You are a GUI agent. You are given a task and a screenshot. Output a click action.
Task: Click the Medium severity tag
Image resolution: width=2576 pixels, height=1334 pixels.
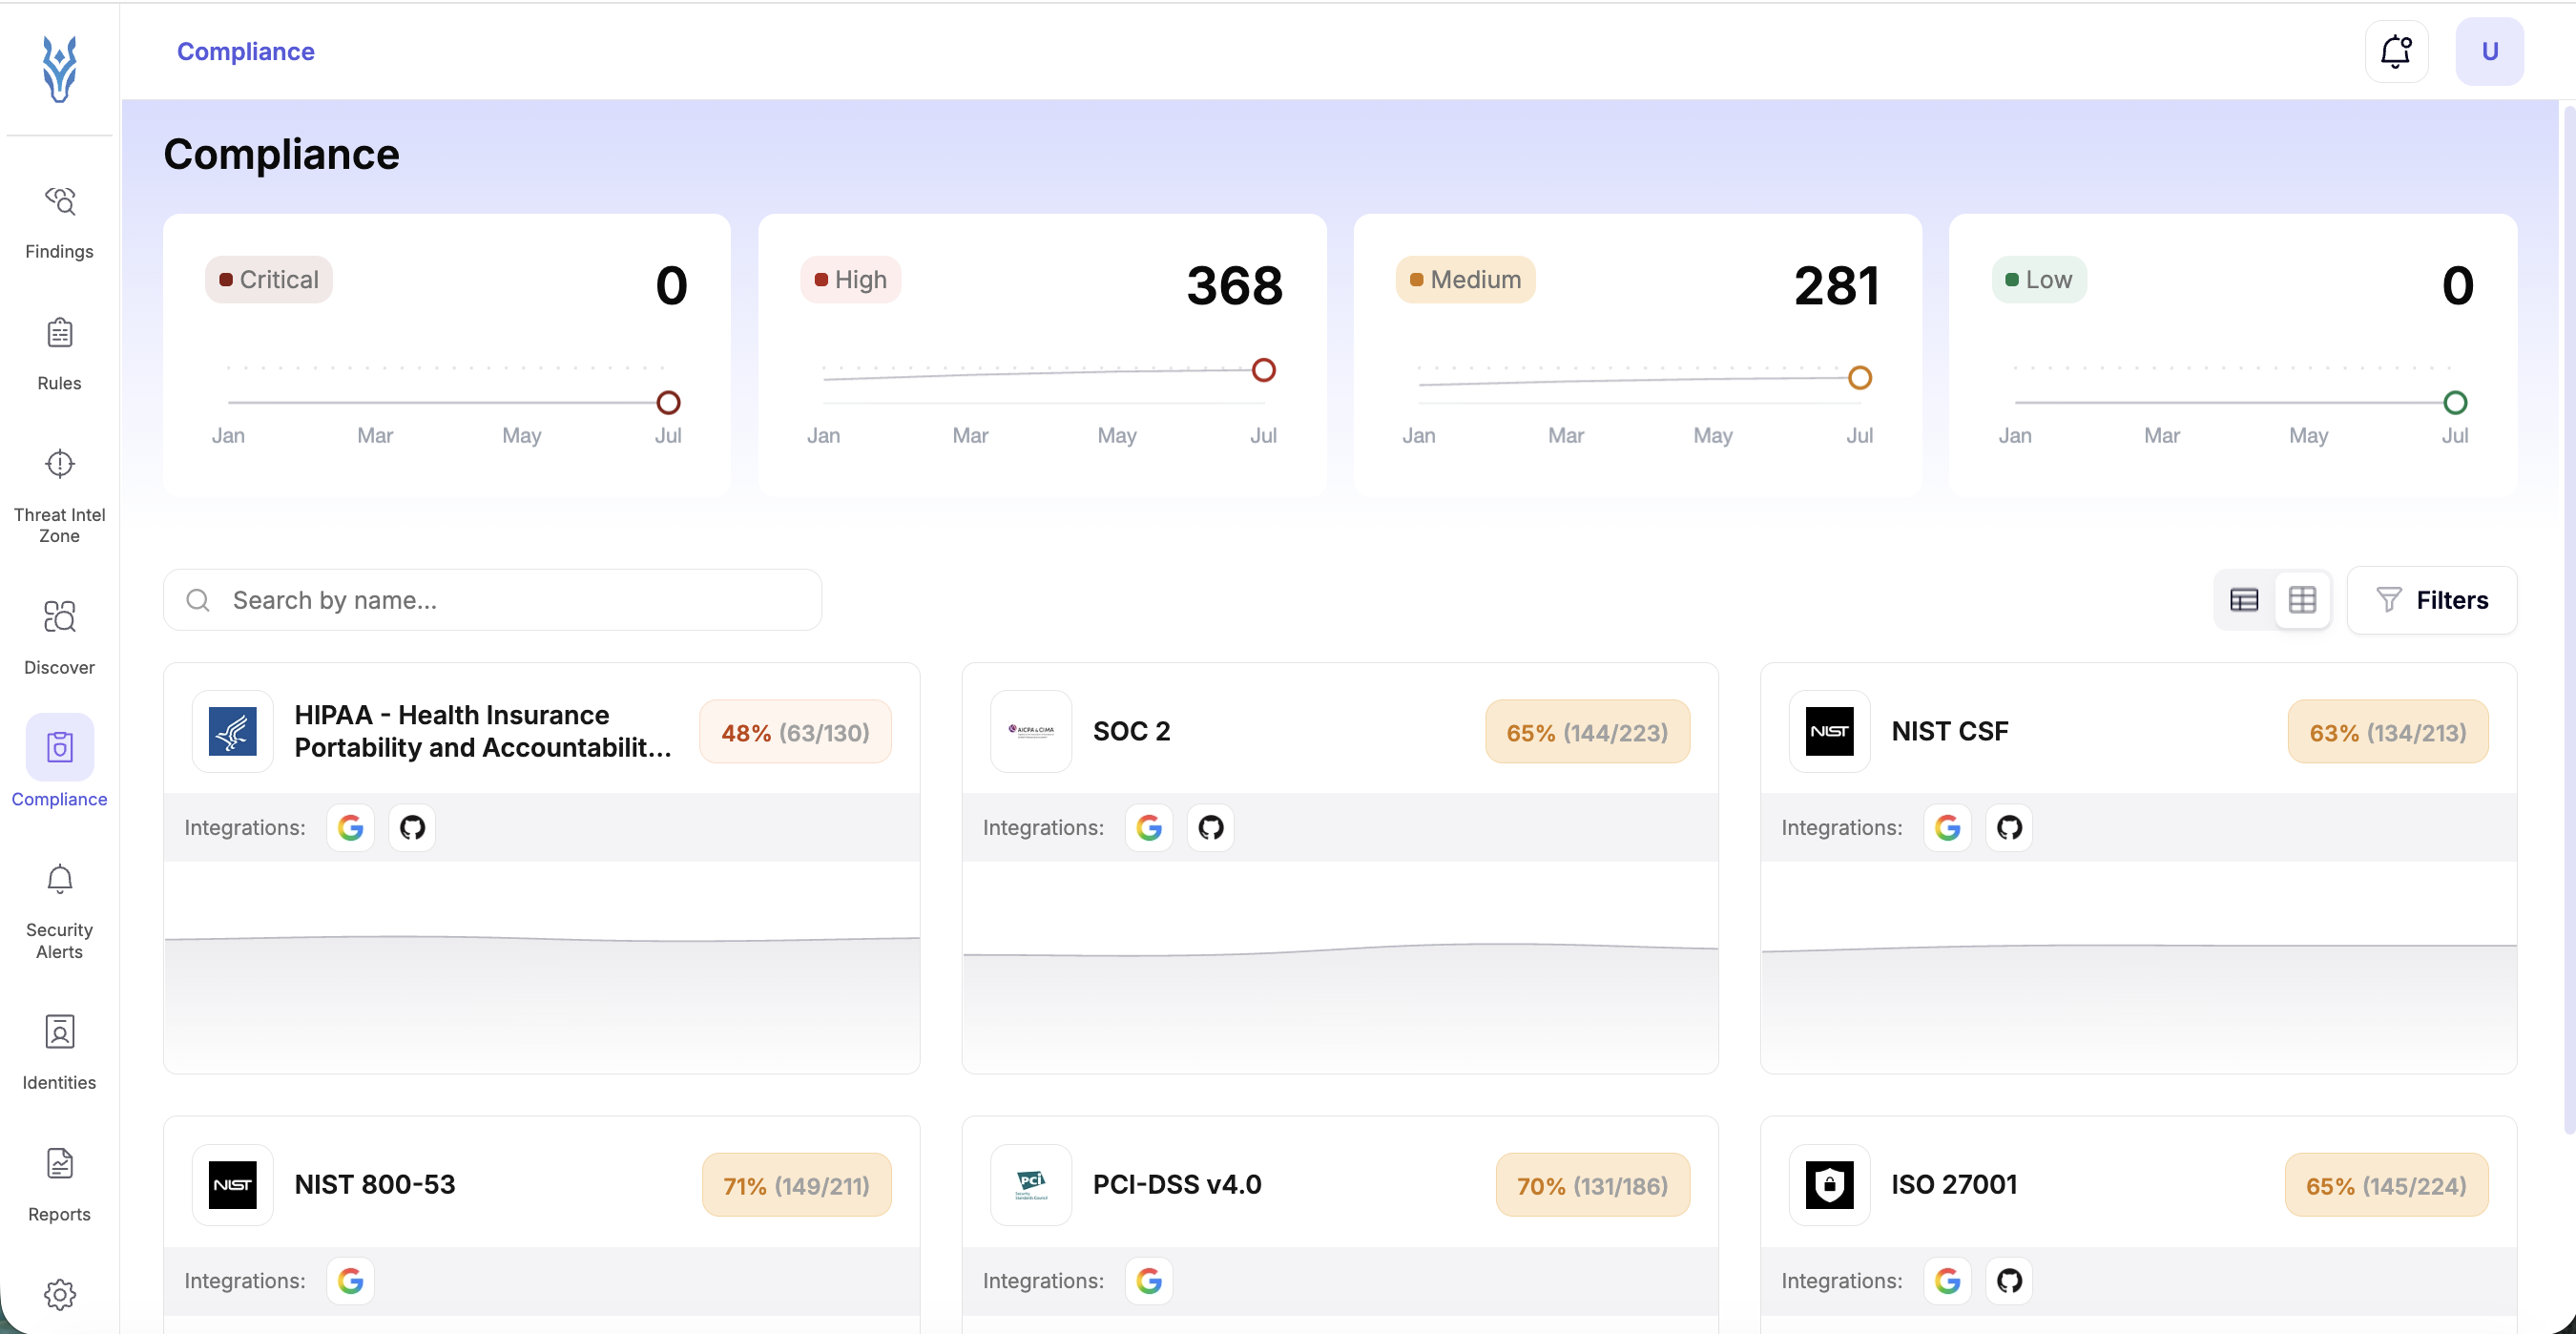[1465, 279]
